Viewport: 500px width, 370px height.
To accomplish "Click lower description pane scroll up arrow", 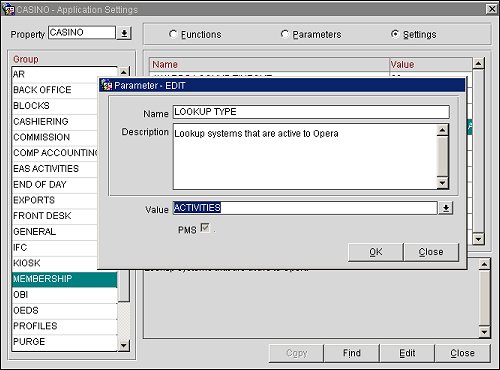I will [x=484, y=264].
